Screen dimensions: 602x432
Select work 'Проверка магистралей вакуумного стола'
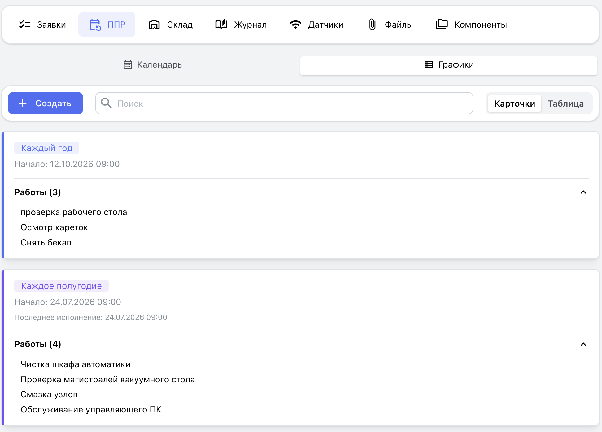tap(108, 379)
